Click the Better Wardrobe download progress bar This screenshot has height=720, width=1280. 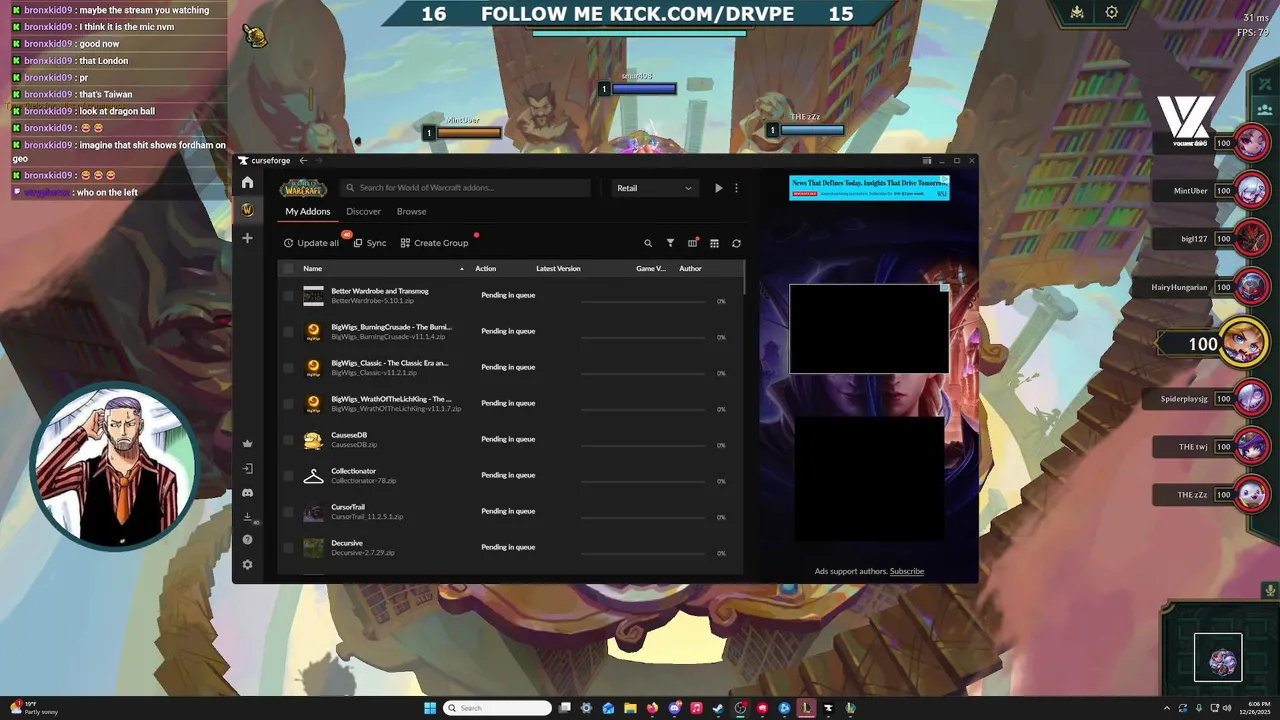coord(645,301)
